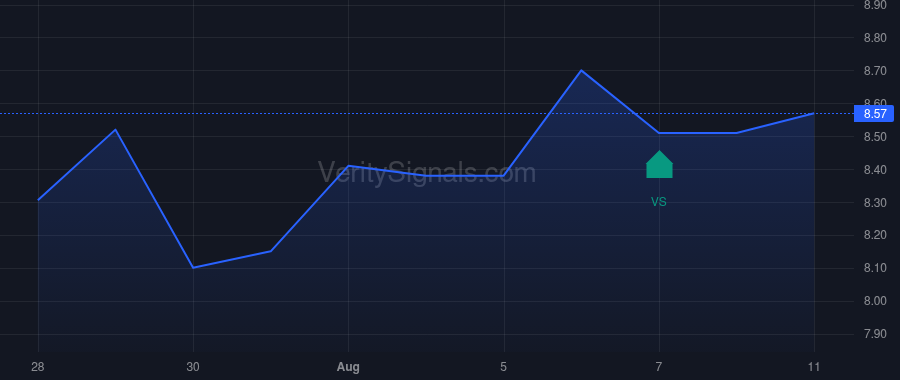The width and height of the screenshot is (900, 380).
Task: Click the green VS signal marker
Action: point(659,164)
